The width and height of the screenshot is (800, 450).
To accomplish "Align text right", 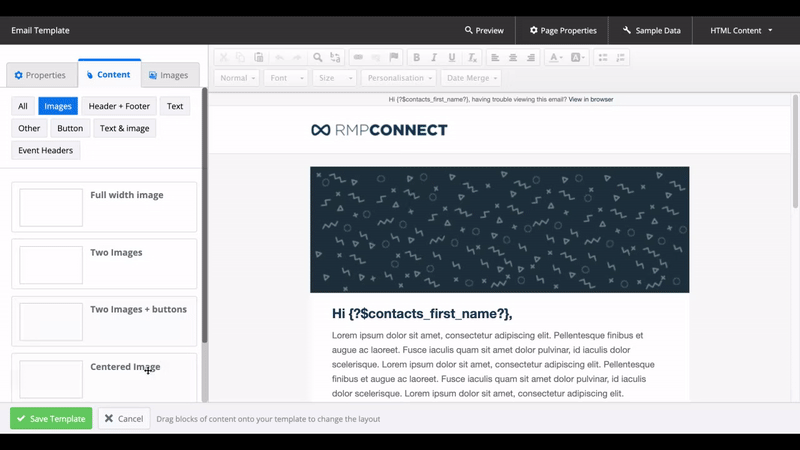I will point(531,58).
